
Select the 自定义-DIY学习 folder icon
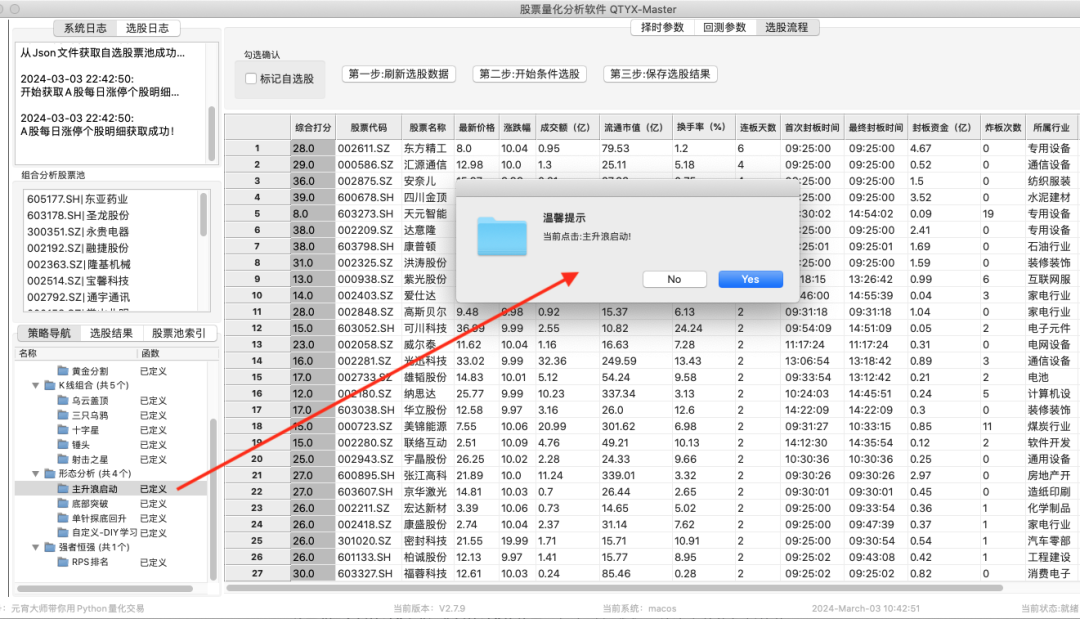pyautogui.click(x=61, y=529)
